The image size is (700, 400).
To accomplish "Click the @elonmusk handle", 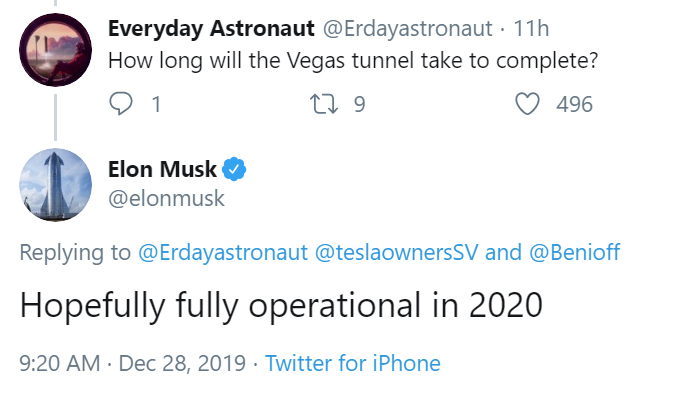I will click(x=166, y=199).
